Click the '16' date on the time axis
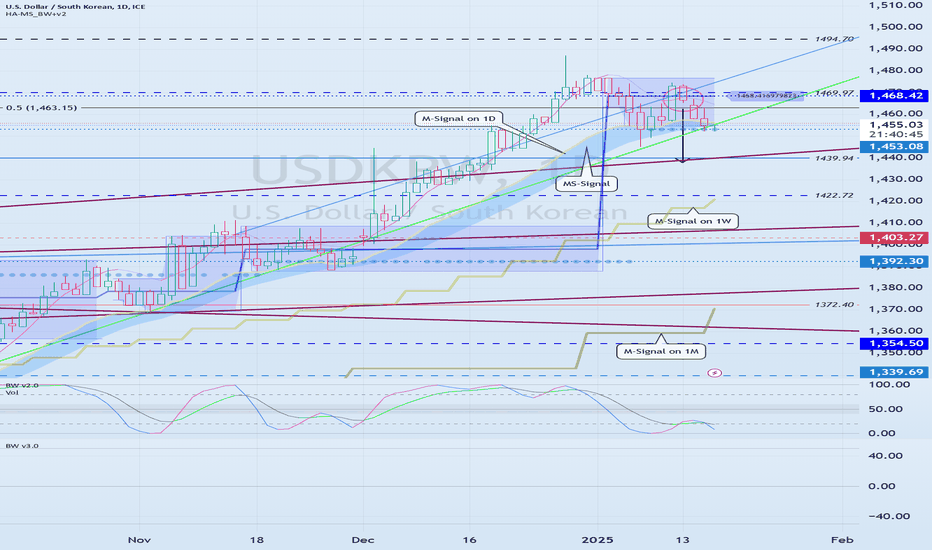This screenshot has height=550, width=932. [x=470, y=540]
